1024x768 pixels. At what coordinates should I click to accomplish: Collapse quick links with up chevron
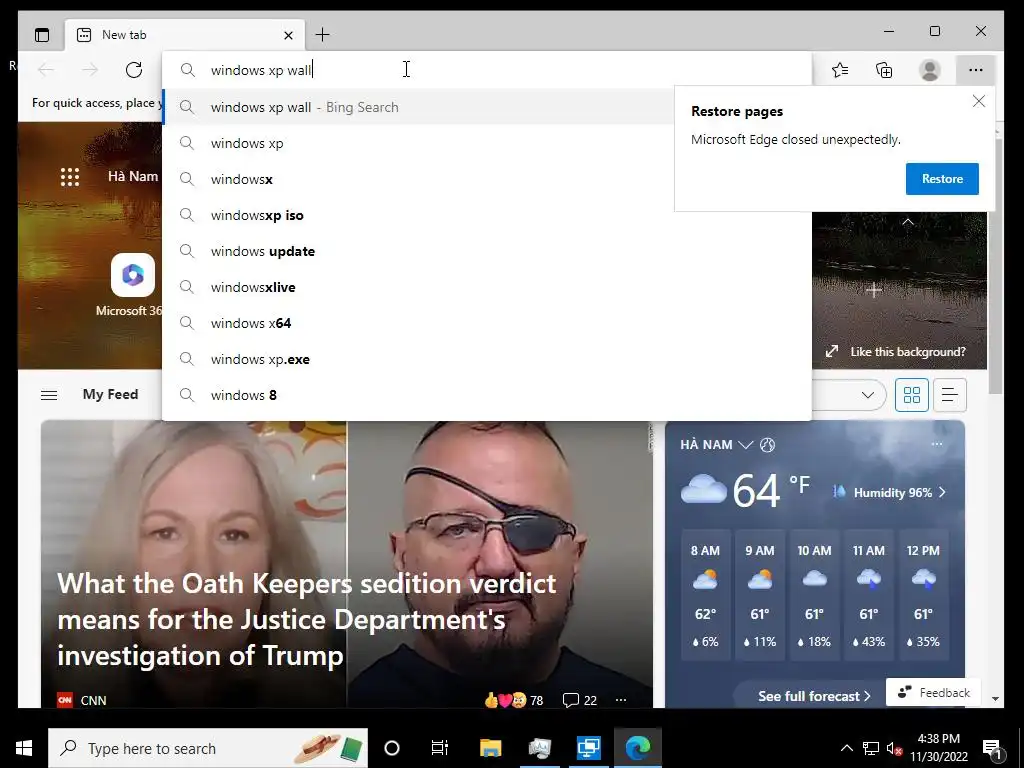(908, 222)
